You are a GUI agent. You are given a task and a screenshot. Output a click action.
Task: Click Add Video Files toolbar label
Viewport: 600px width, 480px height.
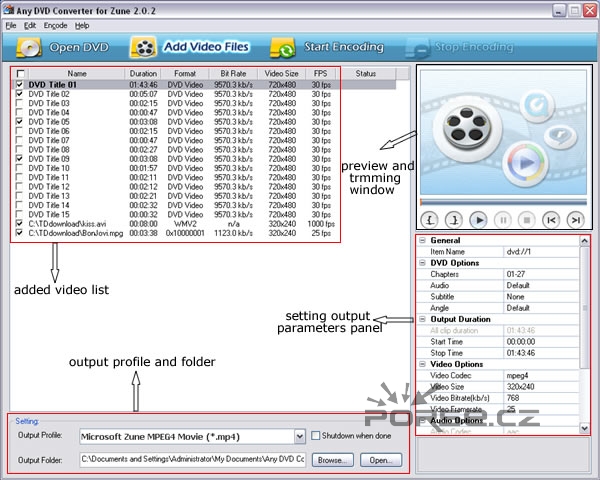pyautogui.click(x=207, y=47)
